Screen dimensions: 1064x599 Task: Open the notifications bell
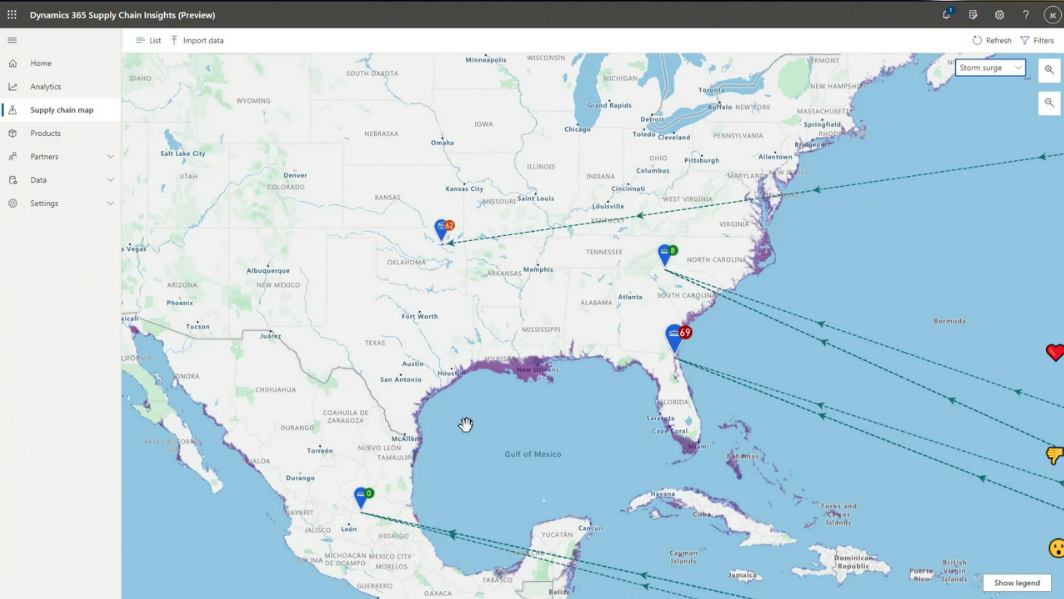(946, 15)
